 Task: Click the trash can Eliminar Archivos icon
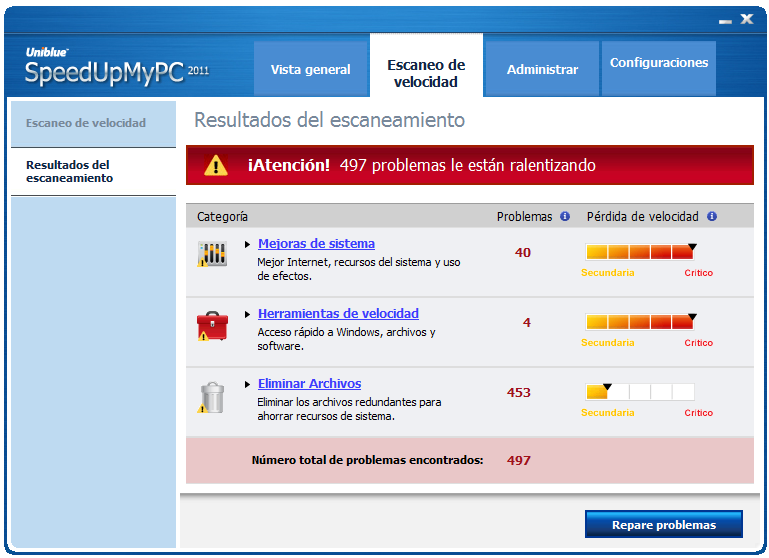pos(212,398)
